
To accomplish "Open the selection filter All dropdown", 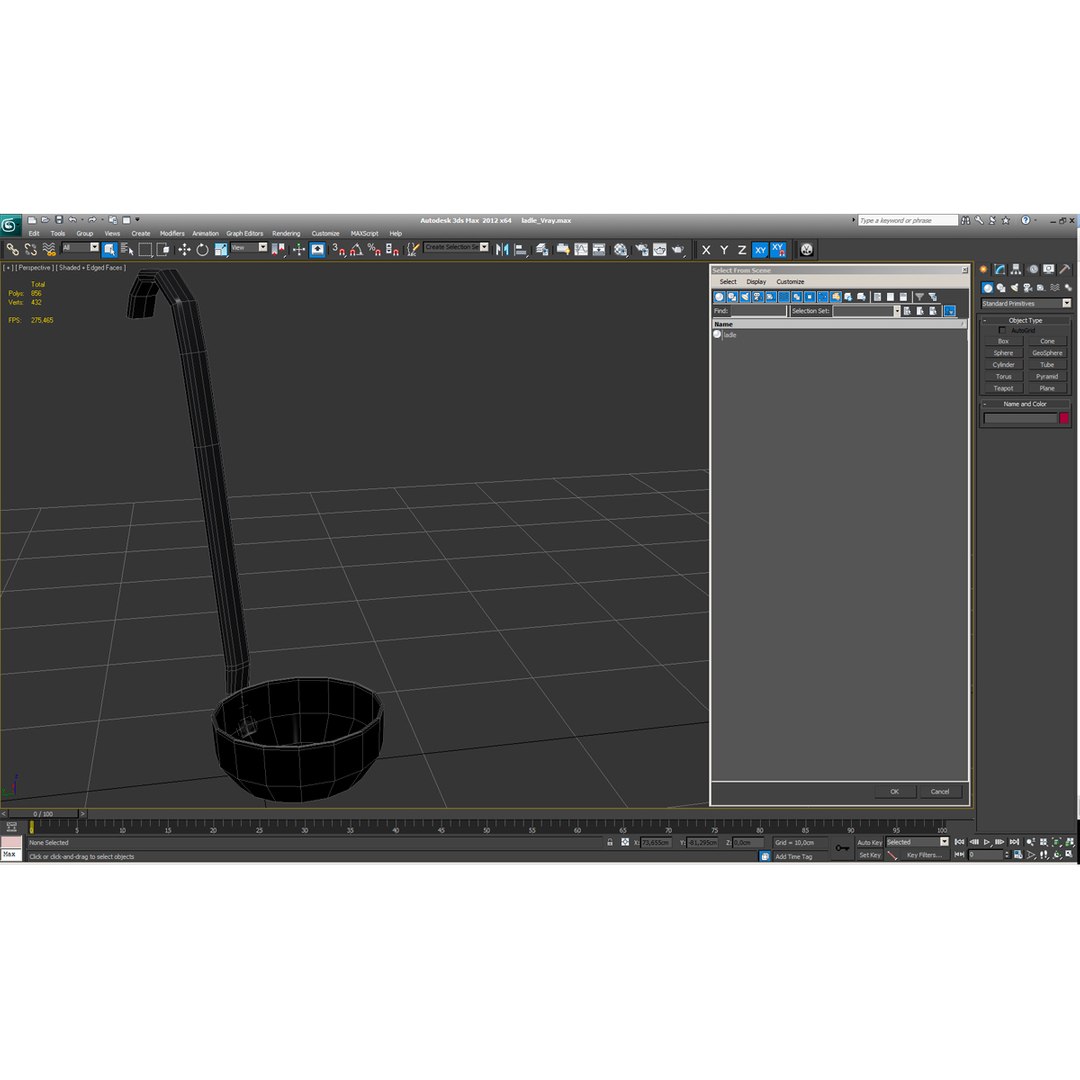I will (81, 247).
